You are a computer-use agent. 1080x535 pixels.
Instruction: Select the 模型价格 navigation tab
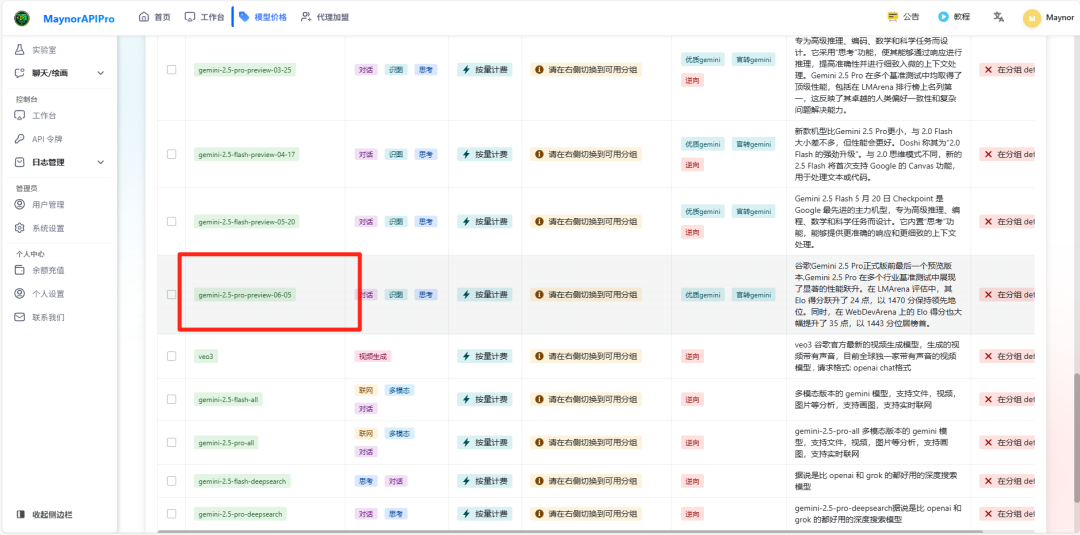263,17
